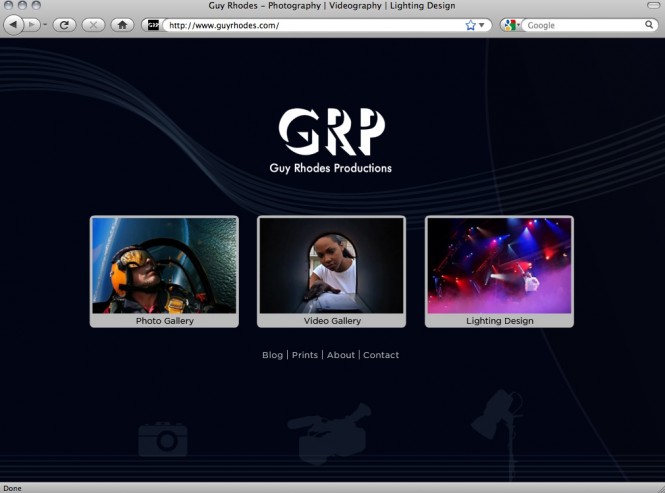Image resolution: width=665 pixels, height=493 pixels.
Task: Open the Blog link
Action: 272,355
